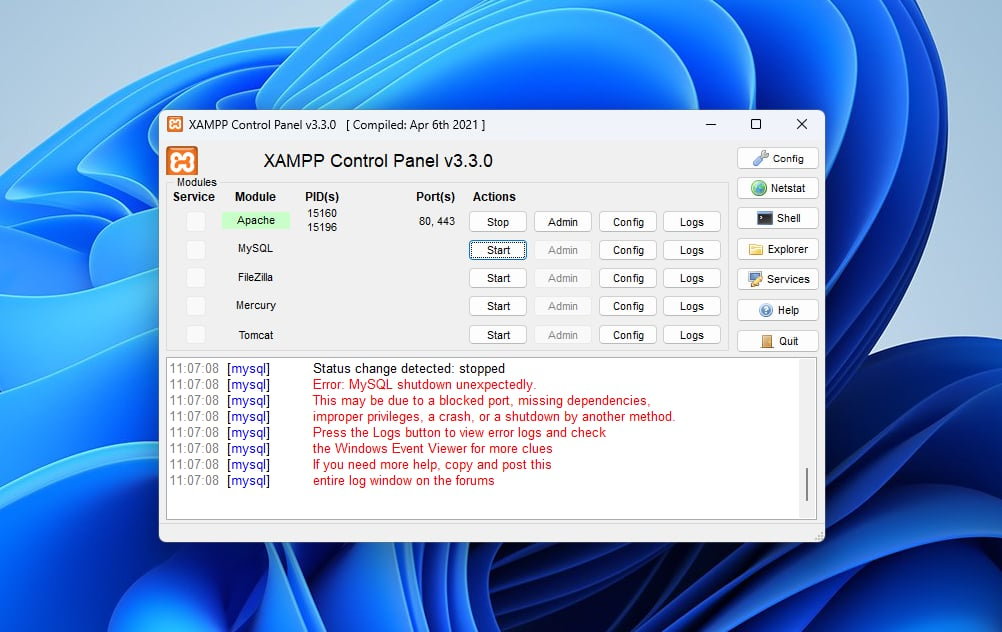Screen dimensions: 1002x632
Task: View Mercury Logs
Action: click(691, 306)
